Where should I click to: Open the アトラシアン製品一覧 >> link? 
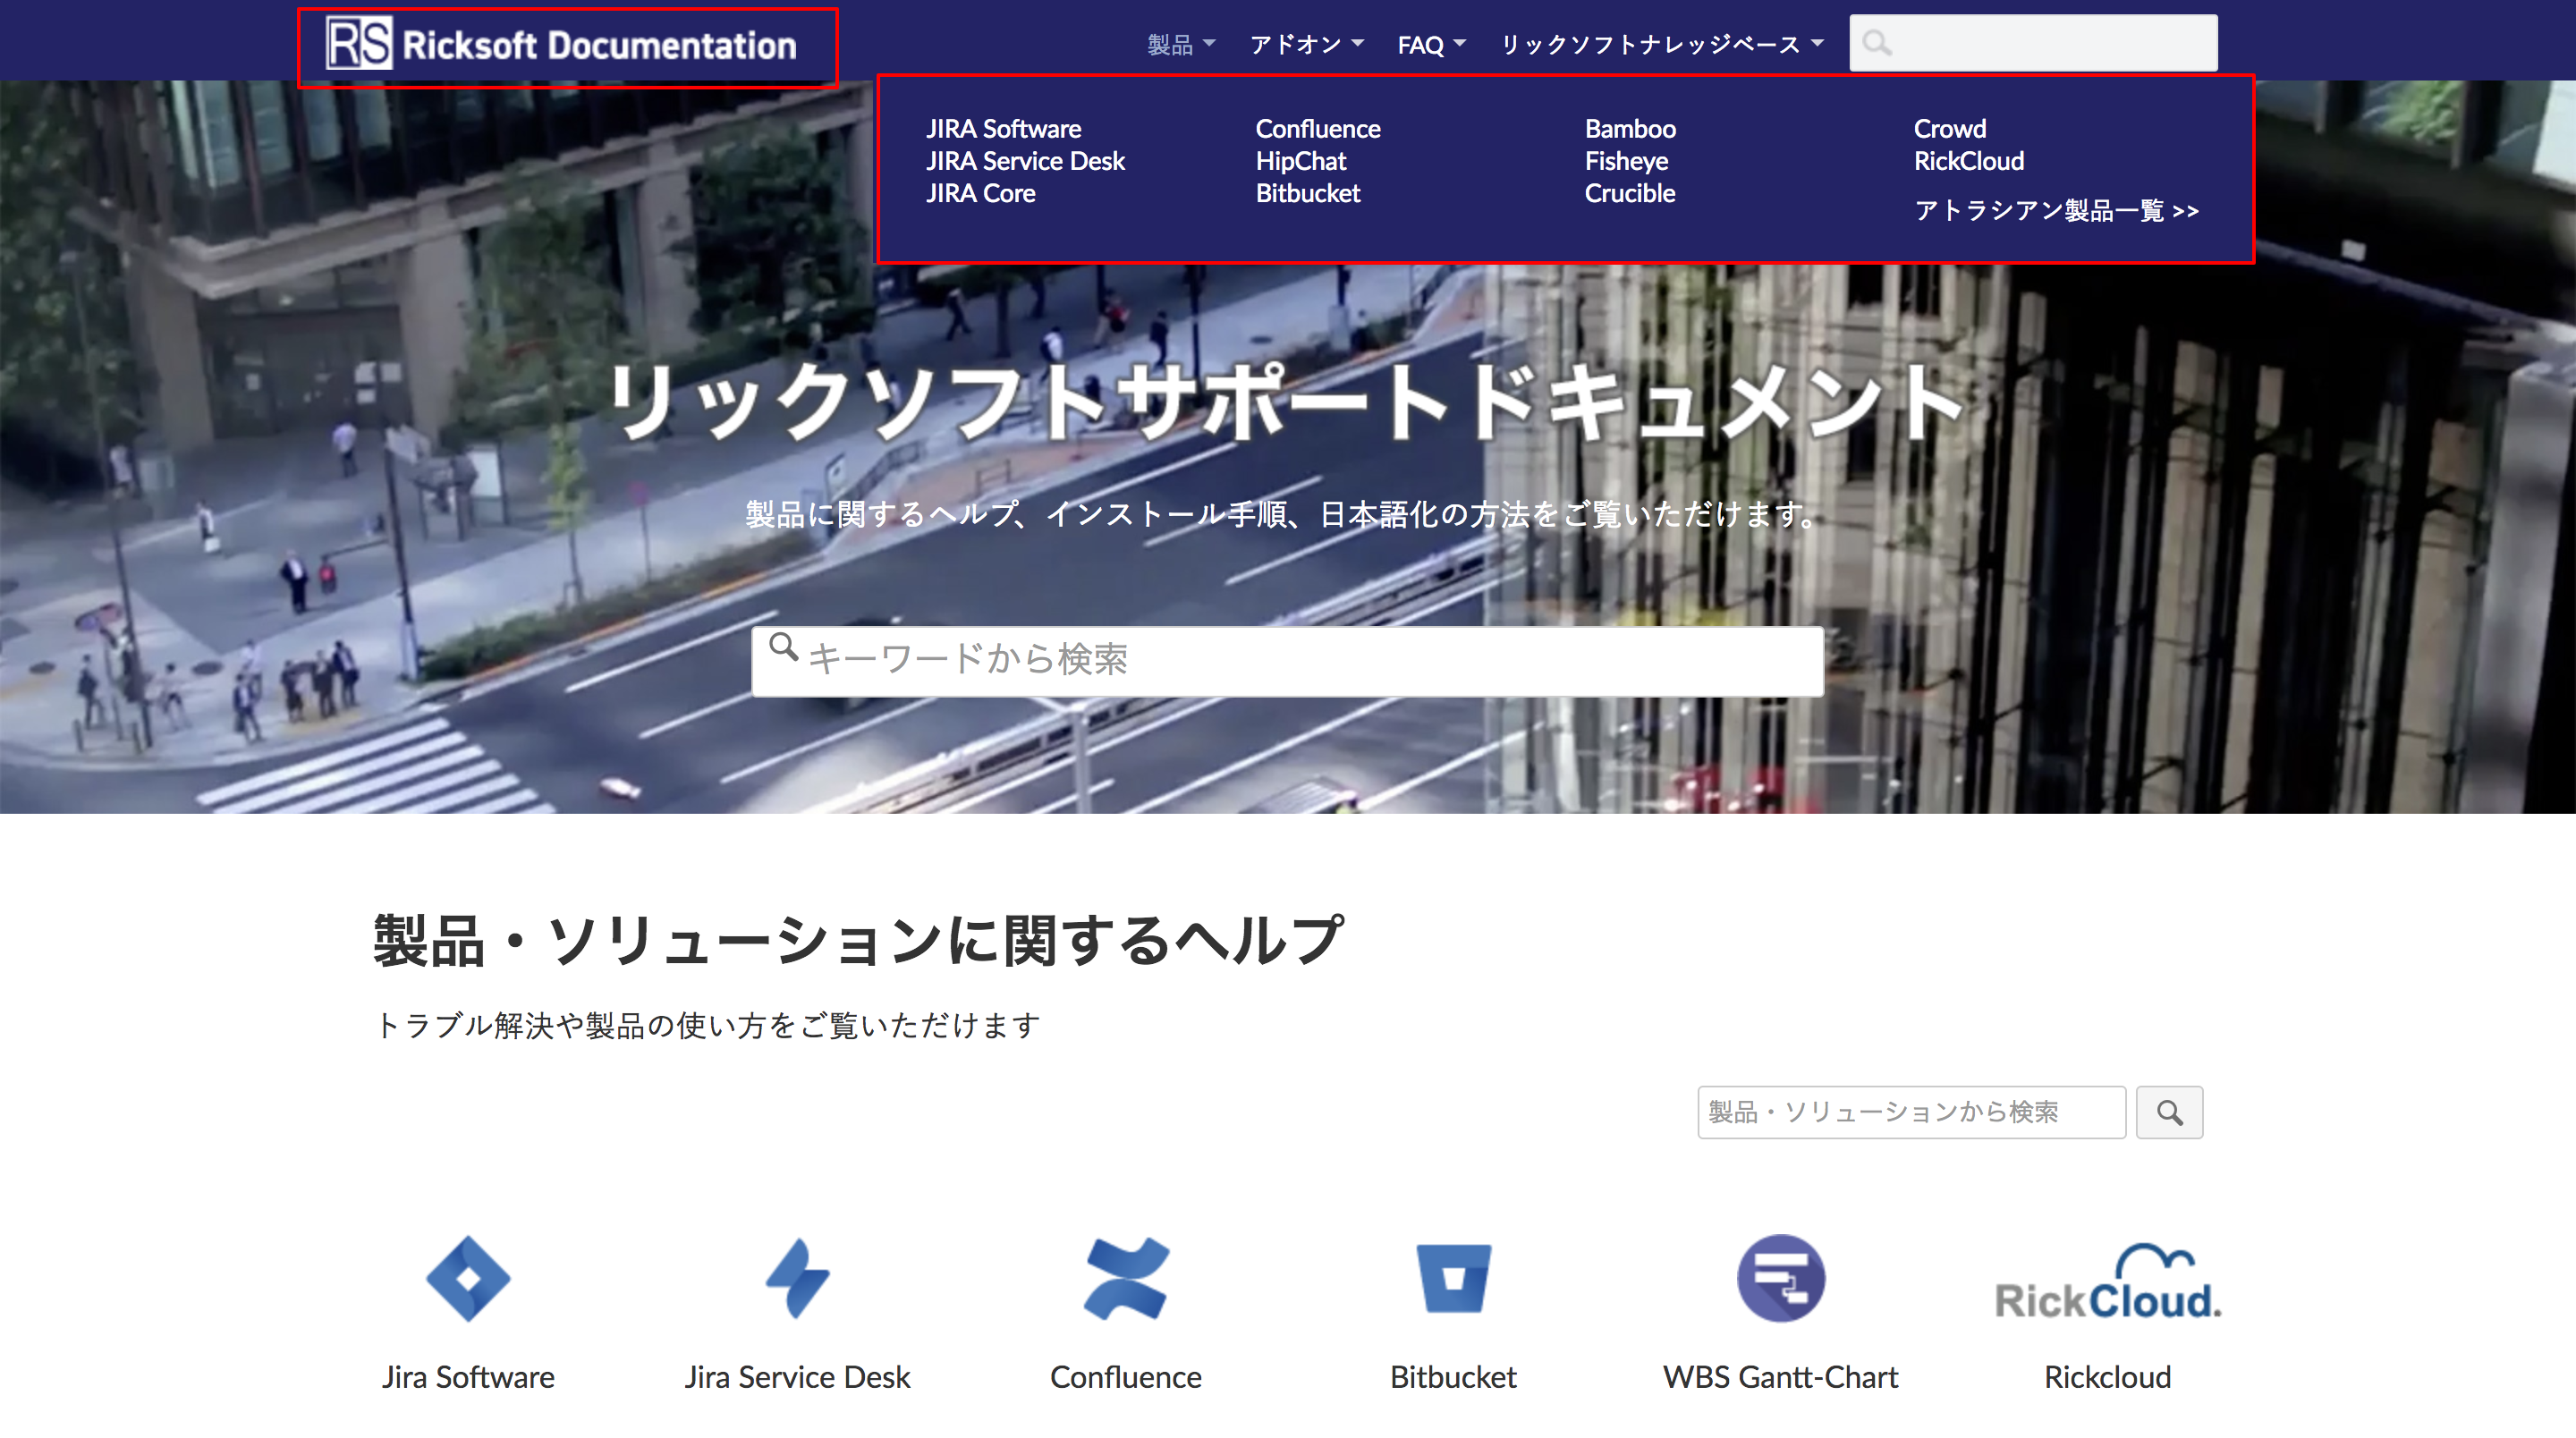coord(2056,210)
